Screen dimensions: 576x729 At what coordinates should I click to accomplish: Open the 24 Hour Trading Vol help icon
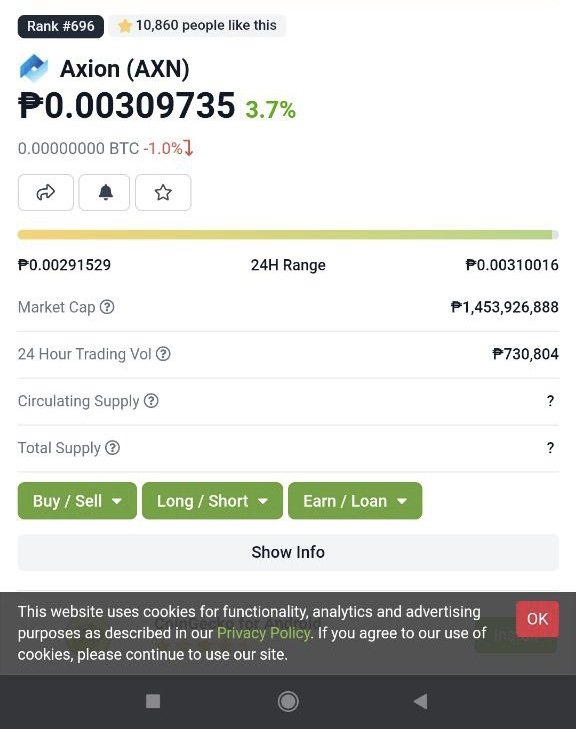tap(163, 354)
